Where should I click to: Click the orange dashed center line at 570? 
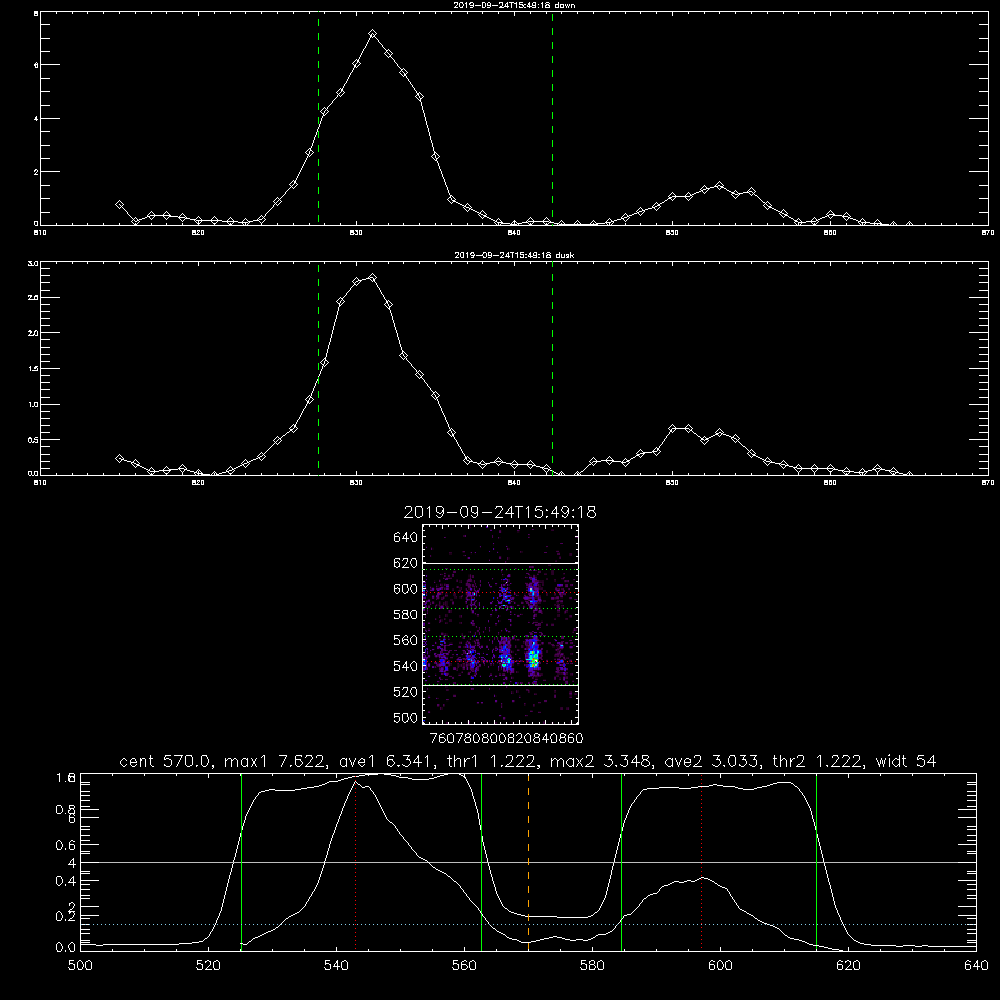529,862
